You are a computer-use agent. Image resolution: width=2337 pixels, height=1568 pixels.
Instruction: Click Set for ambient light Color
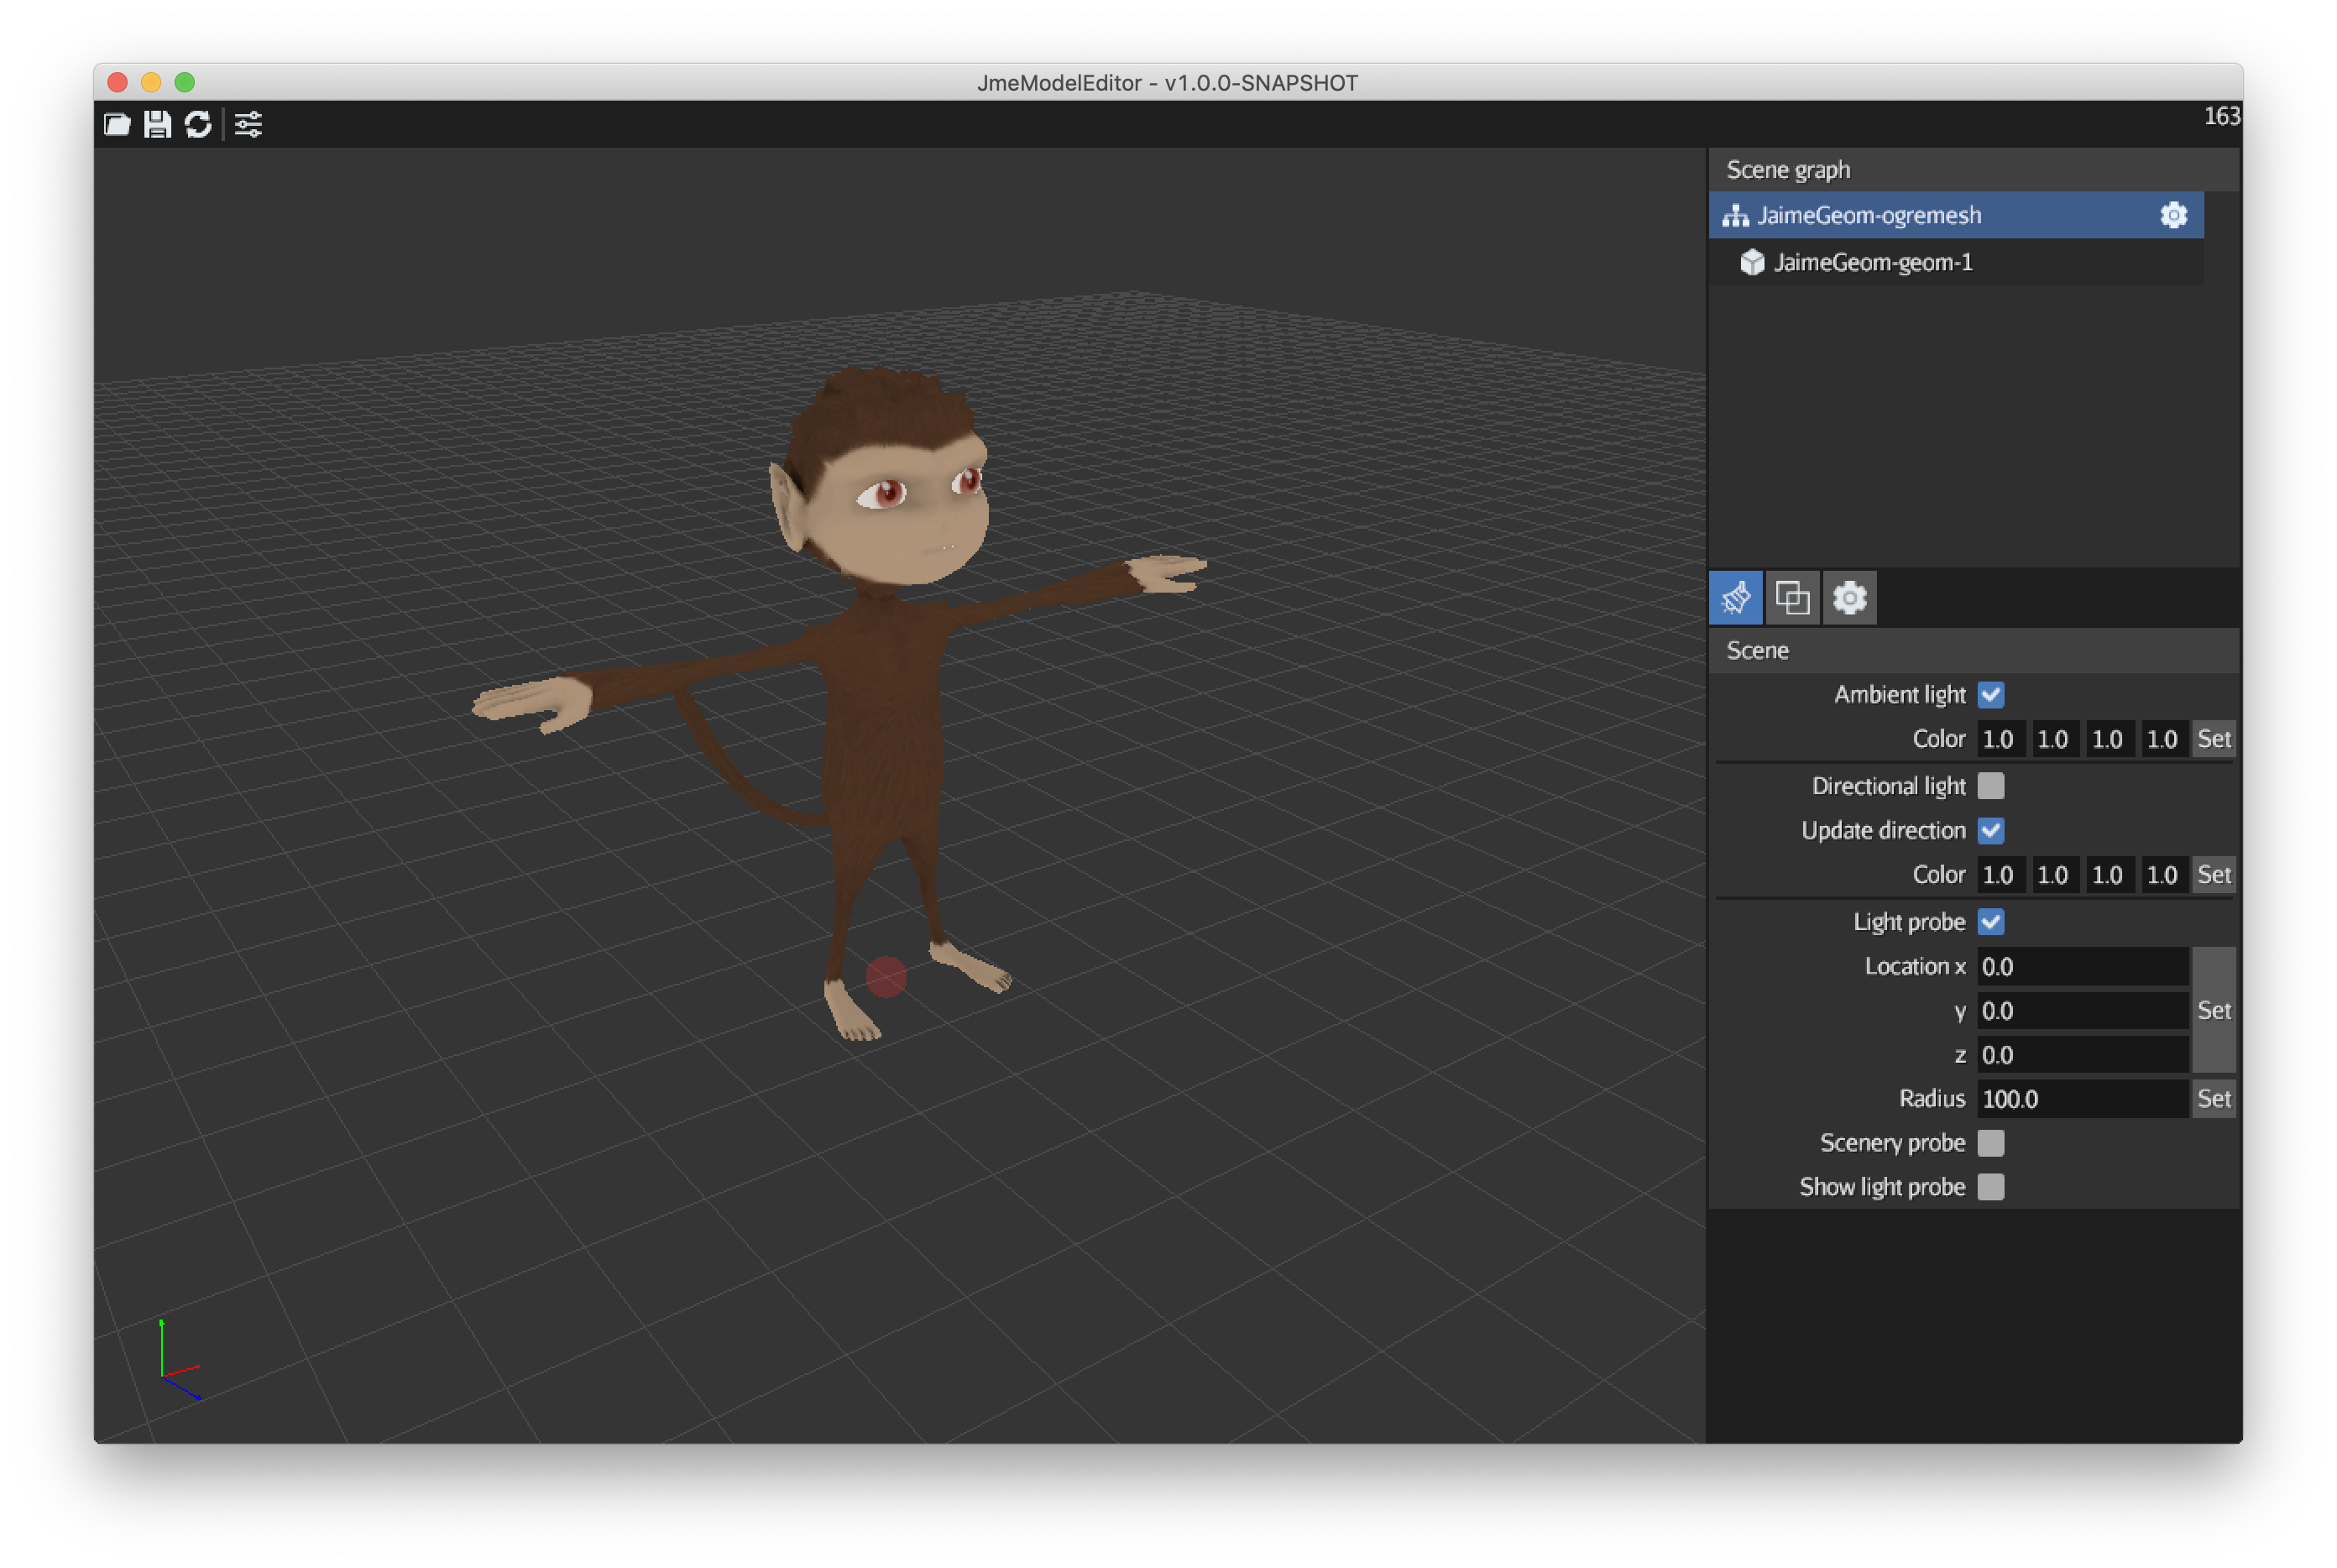2213,739
